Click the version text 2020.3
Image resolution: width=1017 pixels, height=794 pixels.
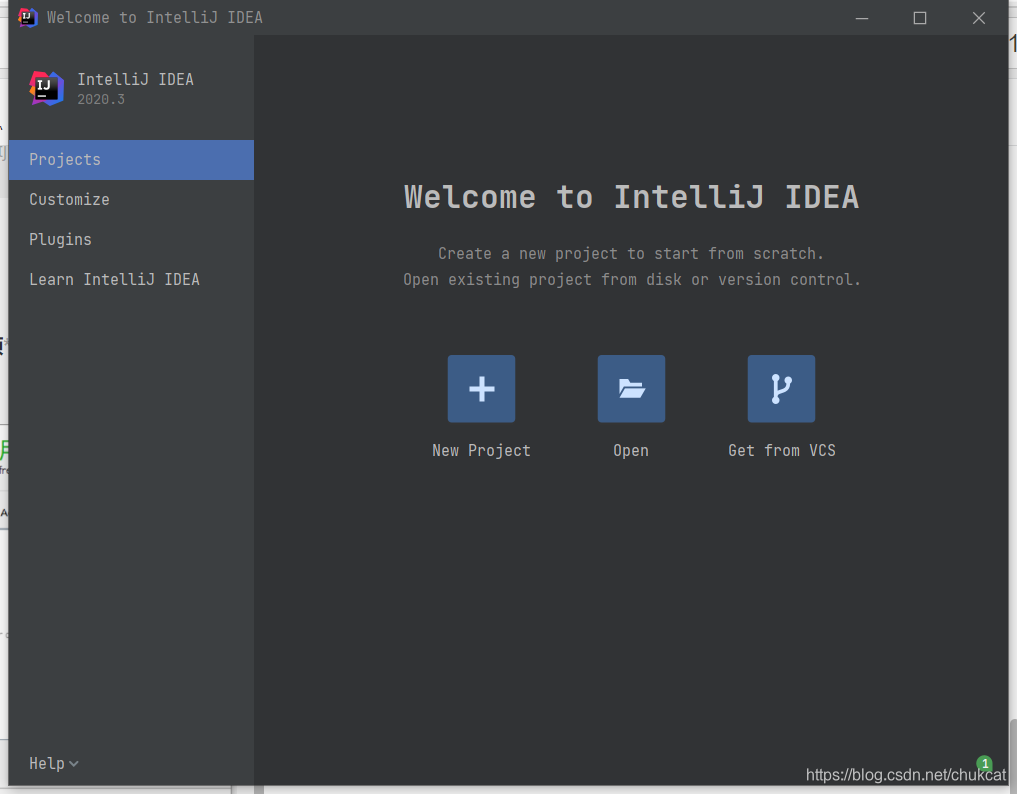click(x=101, y=99)
